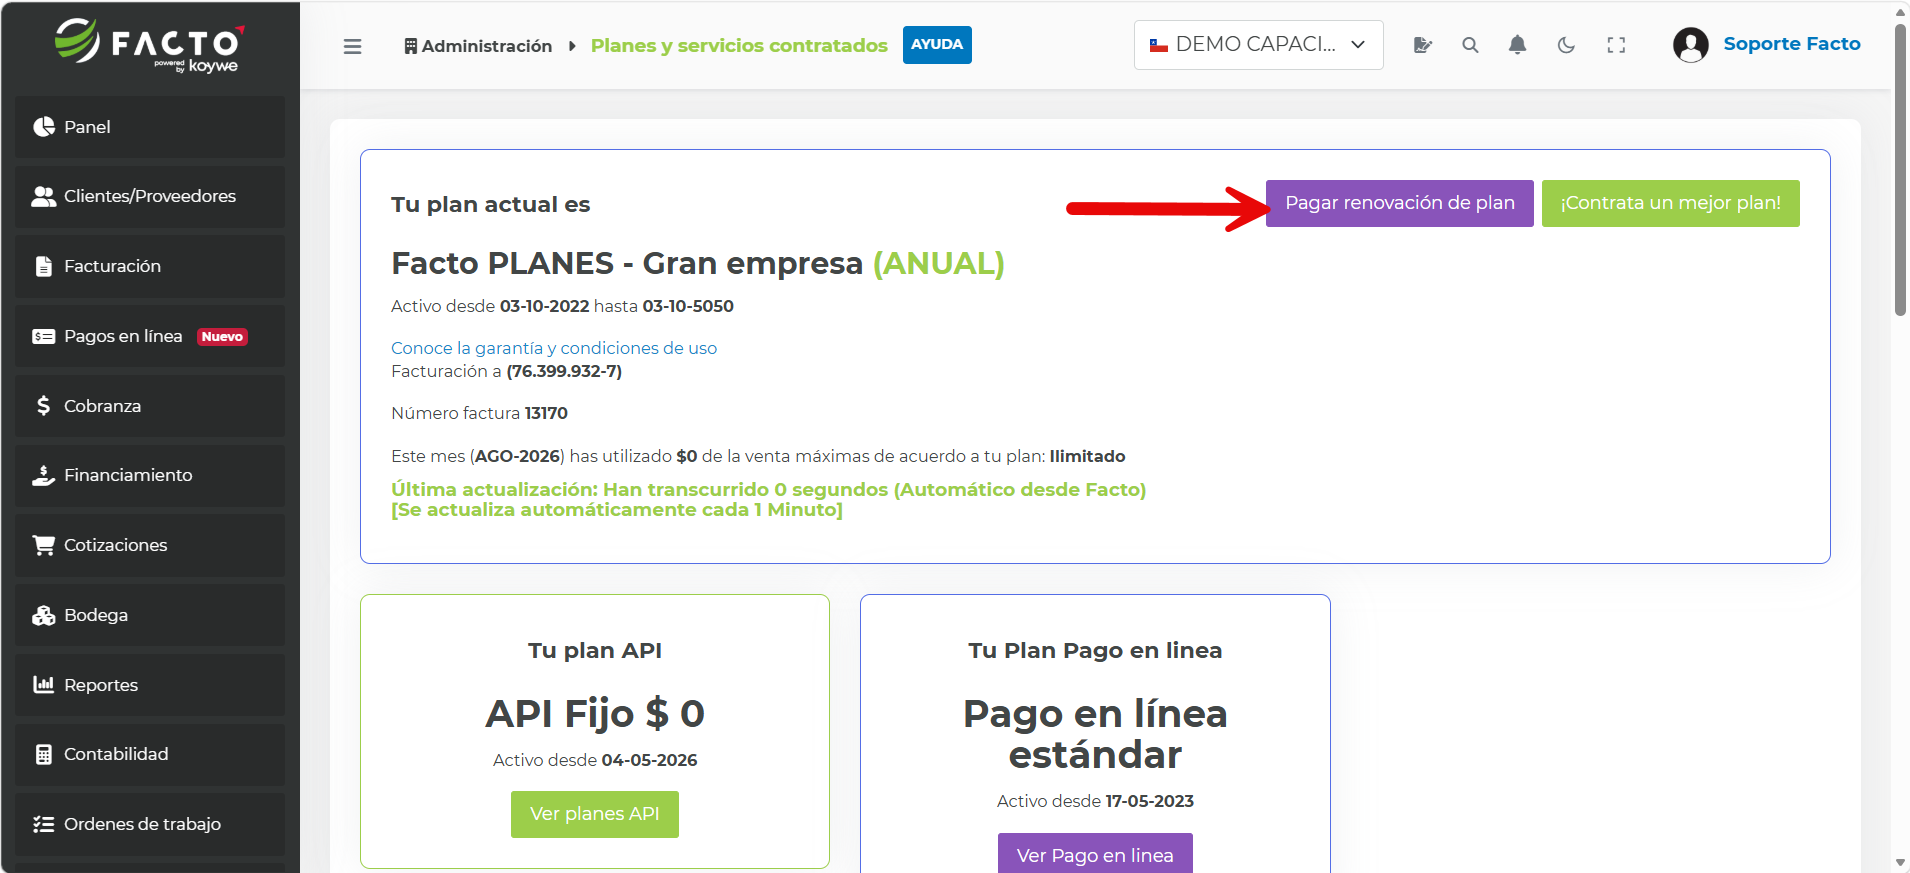
Task: Go to Administración breadcrumb
Action: pos(478,46)
